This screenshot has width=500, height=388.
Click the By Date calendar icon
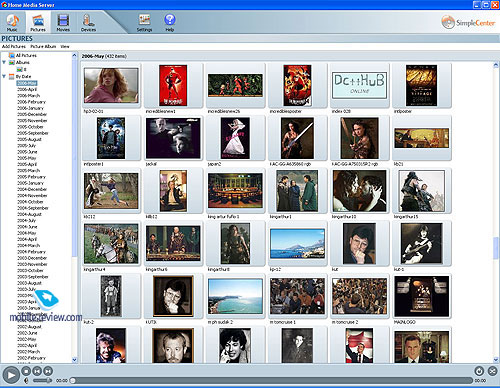point(12,76)
